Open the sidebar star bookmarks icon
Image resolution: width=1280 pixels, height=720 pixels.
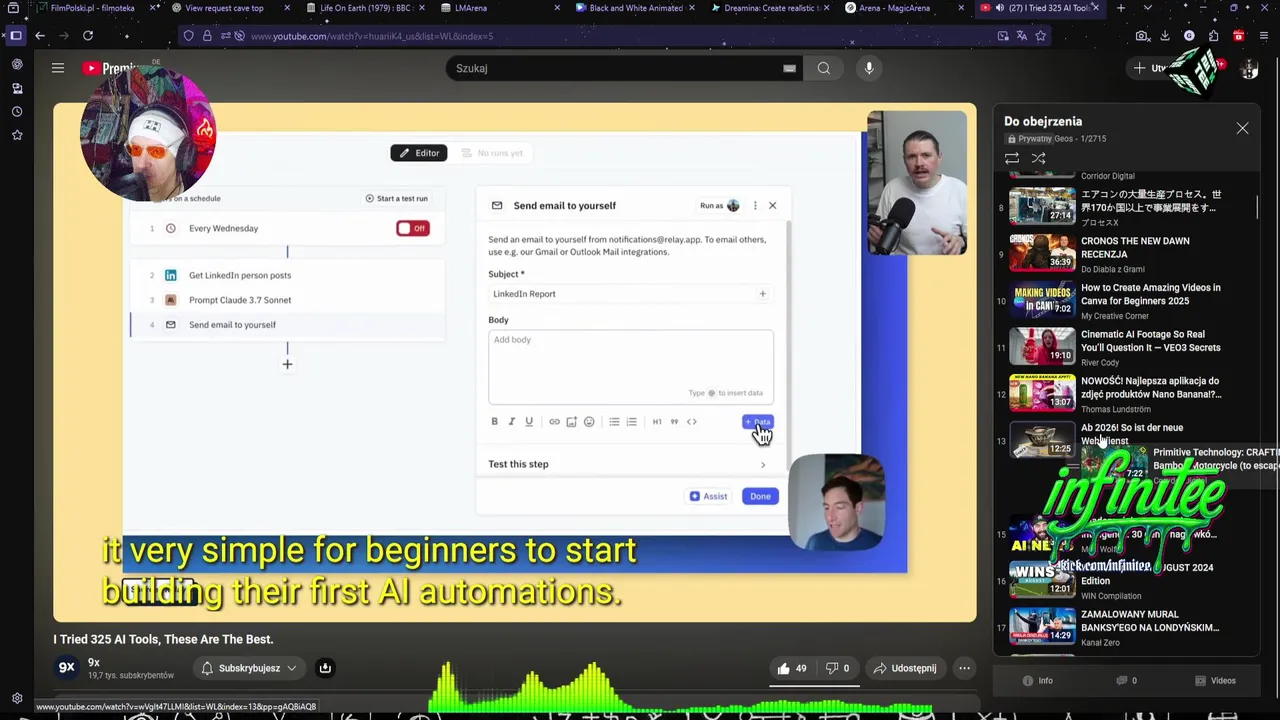coord(17,134)
